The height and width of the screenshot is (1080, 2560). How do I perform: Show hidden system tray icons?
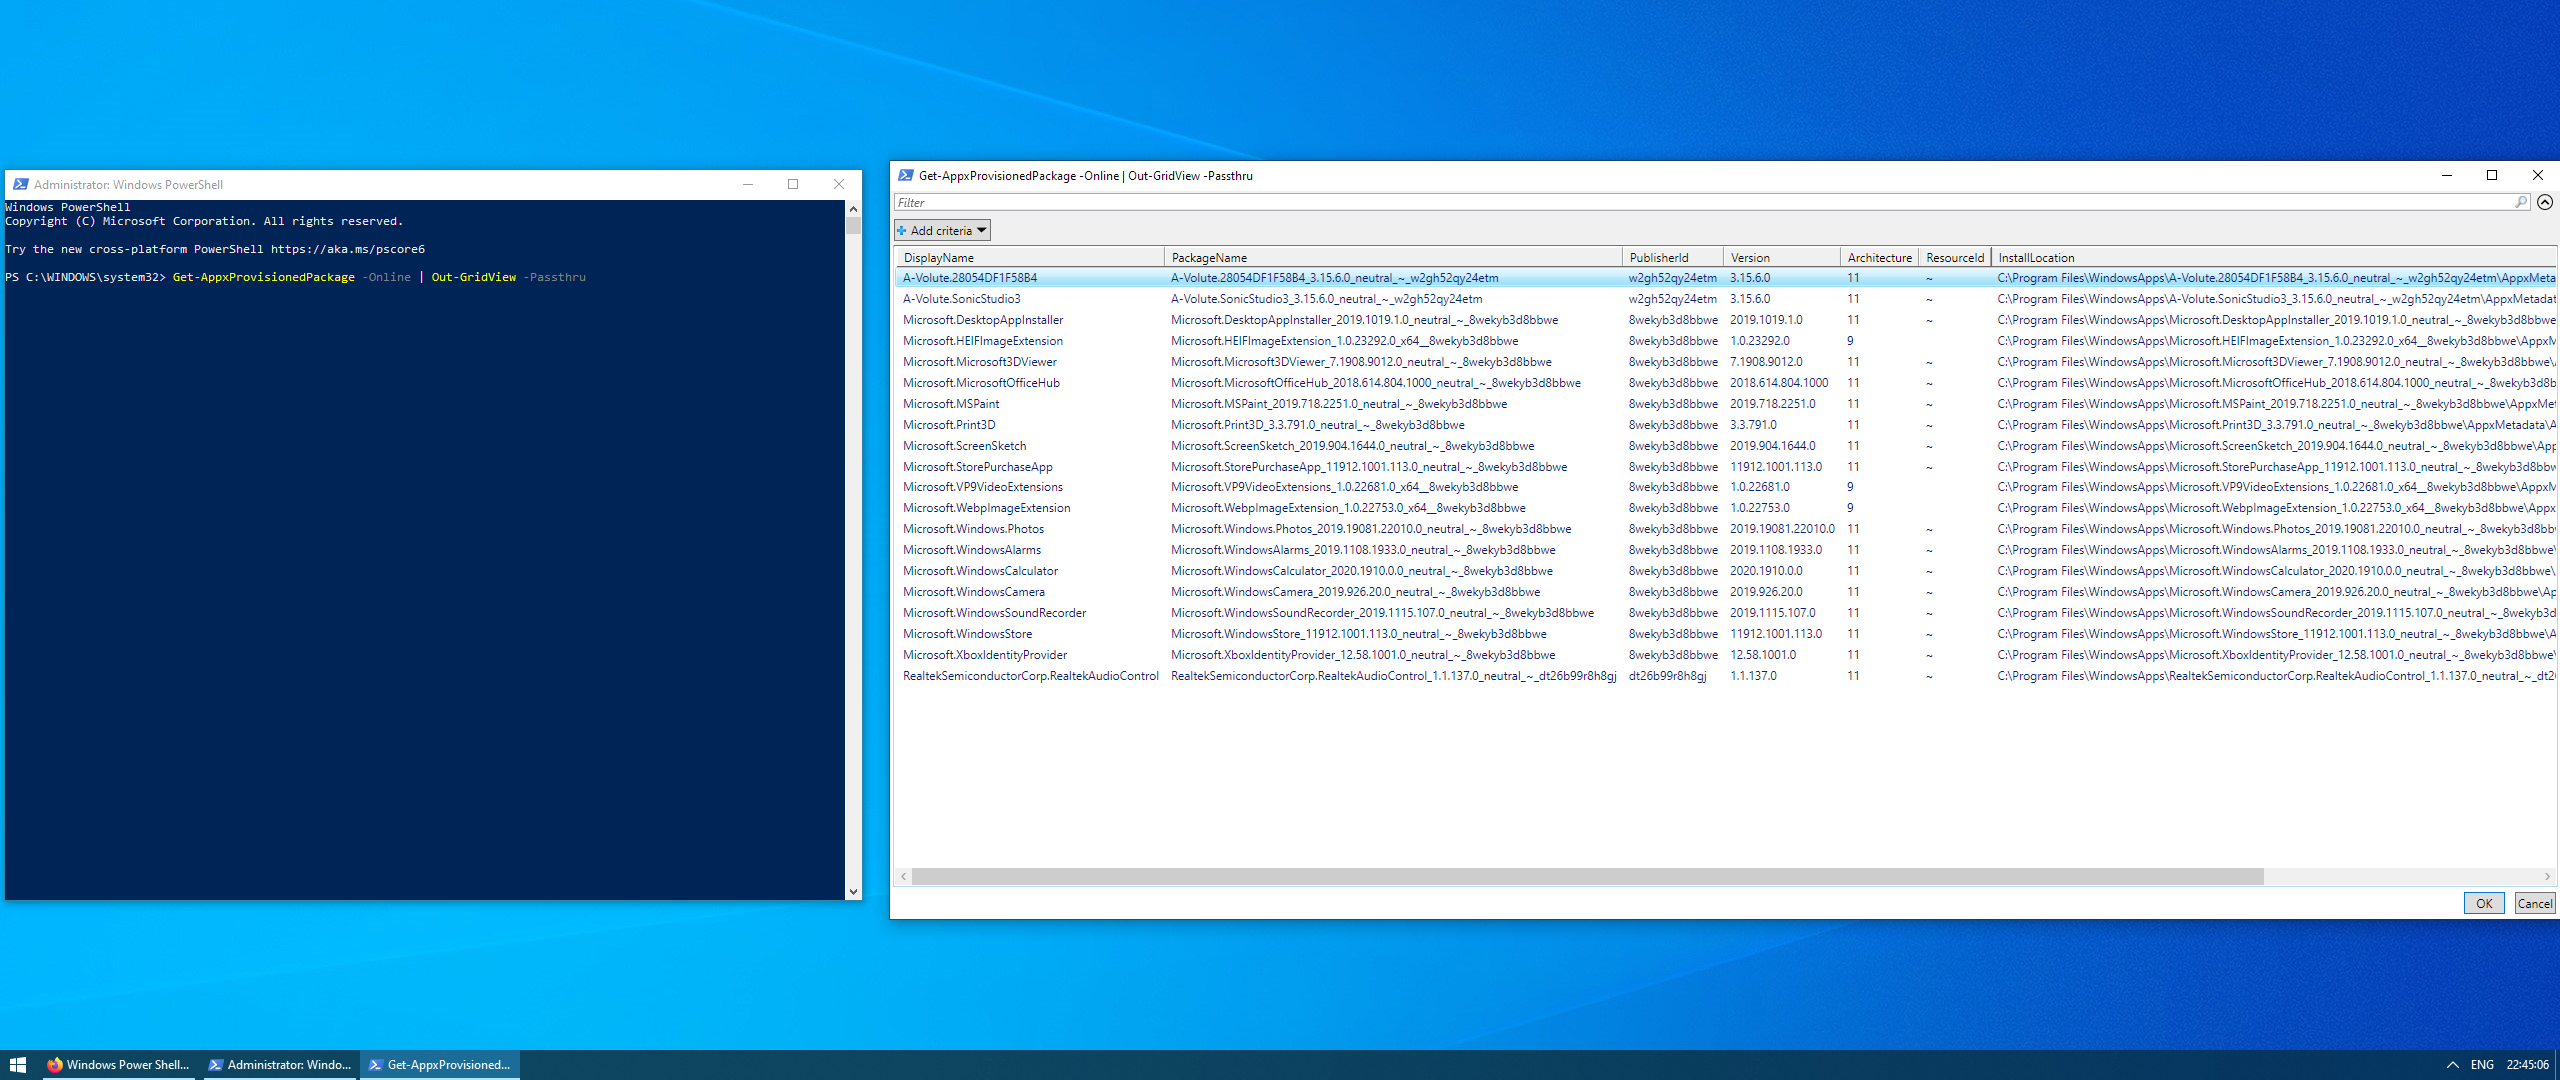tap(2452, 1065)
